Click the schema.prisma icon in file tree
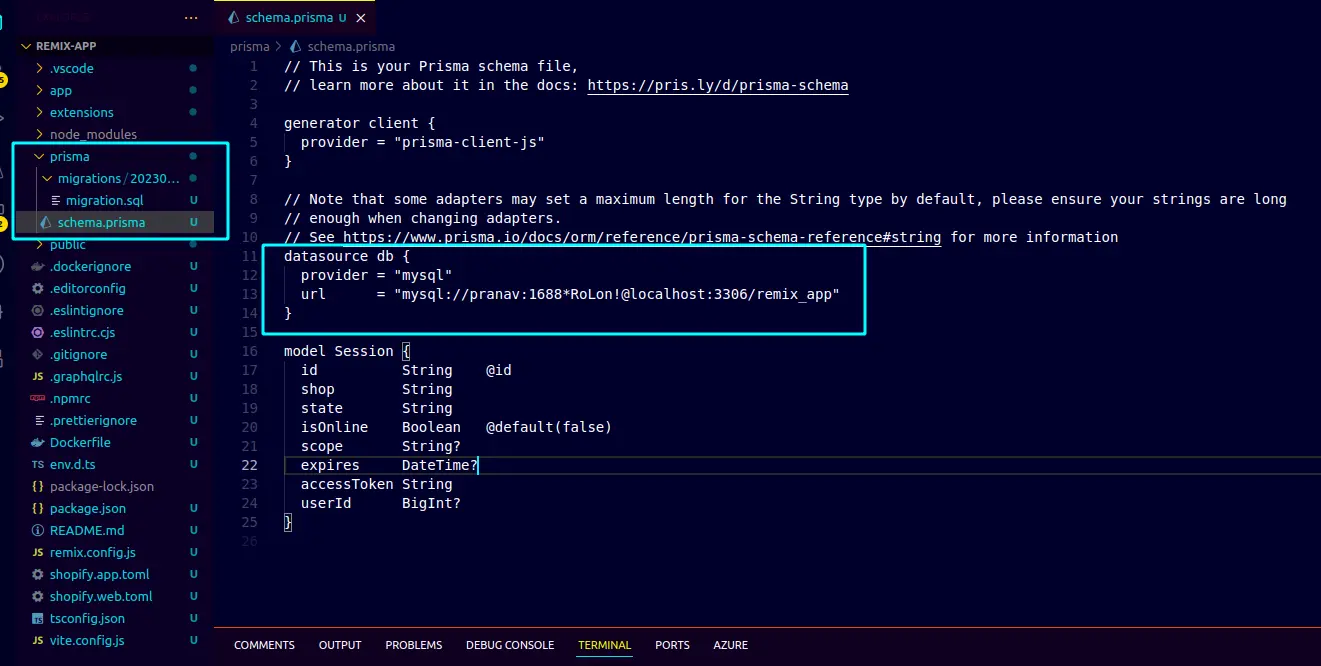This screenshot has width=1321, height=666. (x=46, y=222)
